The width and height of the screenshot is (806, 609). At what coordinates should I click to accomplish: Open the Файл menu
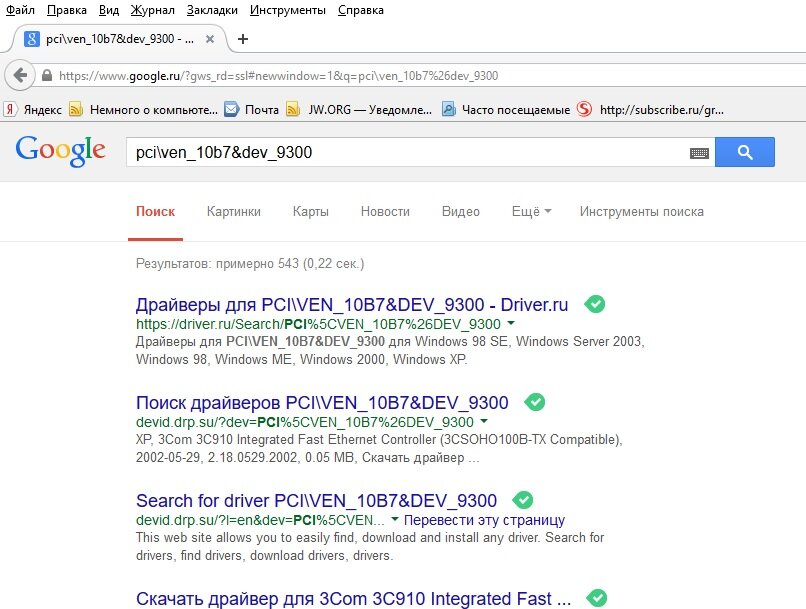[x=20, y=10]
